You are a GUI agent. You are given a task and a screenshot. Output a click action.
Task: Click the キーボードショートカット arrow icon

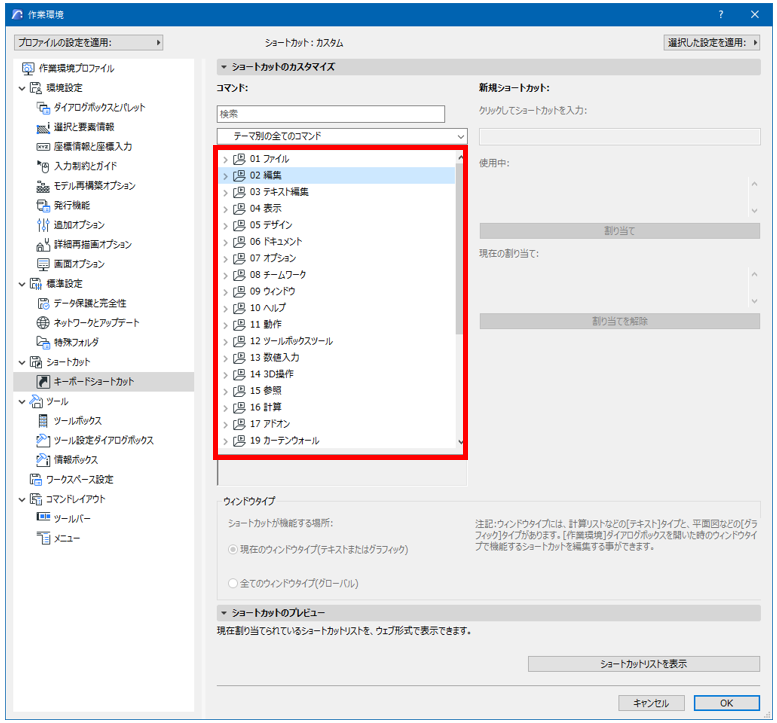coord(44,382)
